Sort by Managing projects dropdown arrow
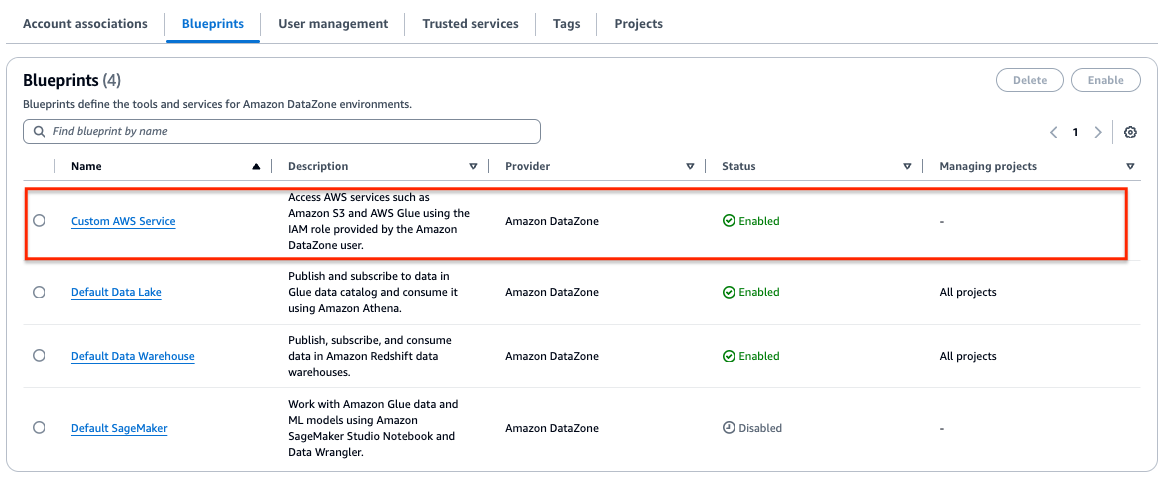Viewport: 1164px width, 480px height. pyautogui.click(x=1130, y=166)
